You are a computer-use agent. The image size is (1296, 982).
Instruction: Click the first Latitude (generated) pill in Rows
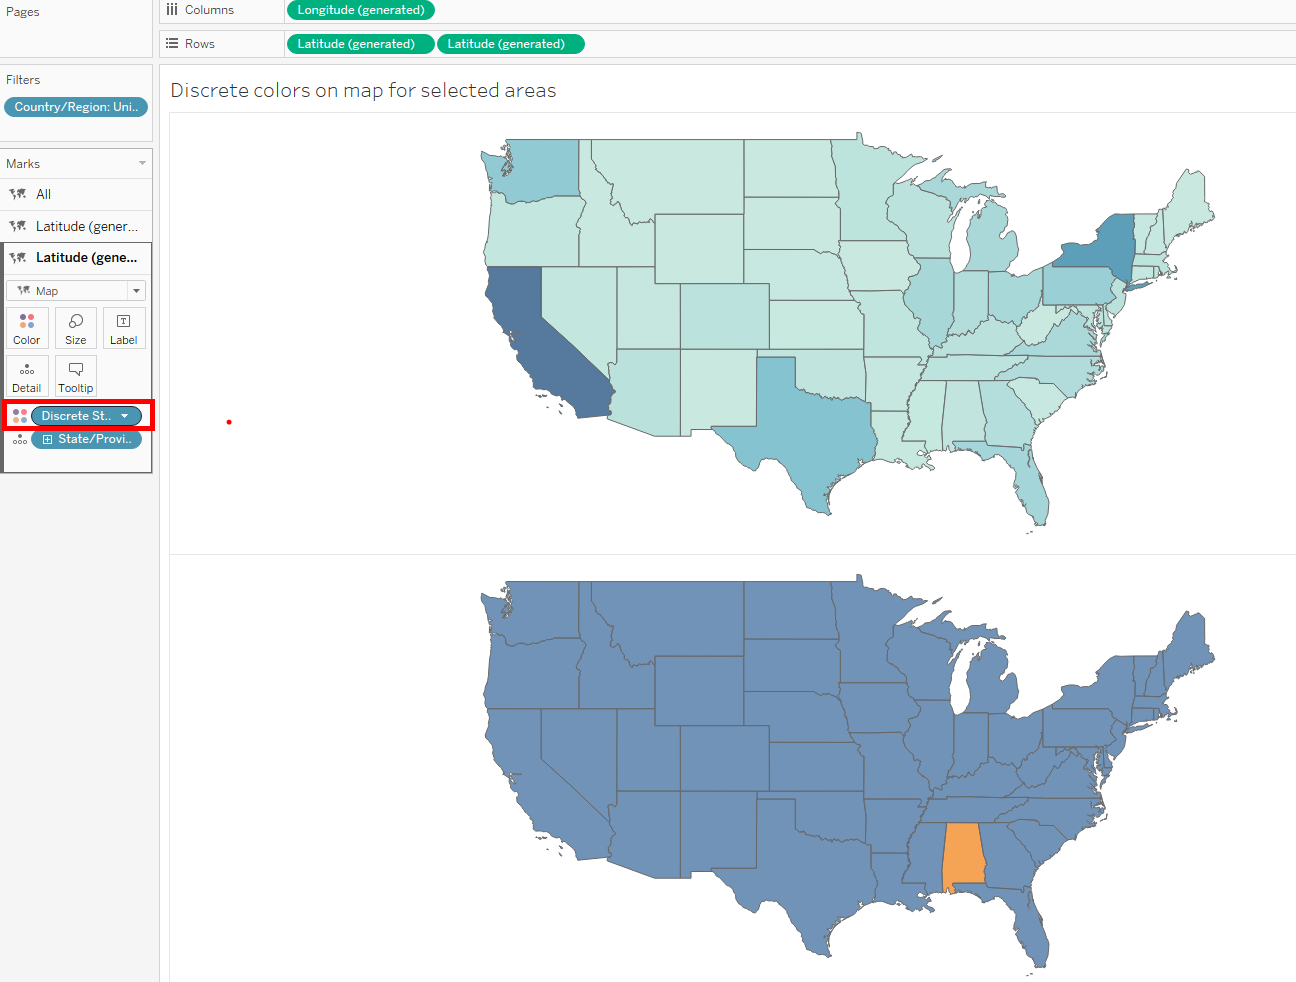(x=356, y=44)
